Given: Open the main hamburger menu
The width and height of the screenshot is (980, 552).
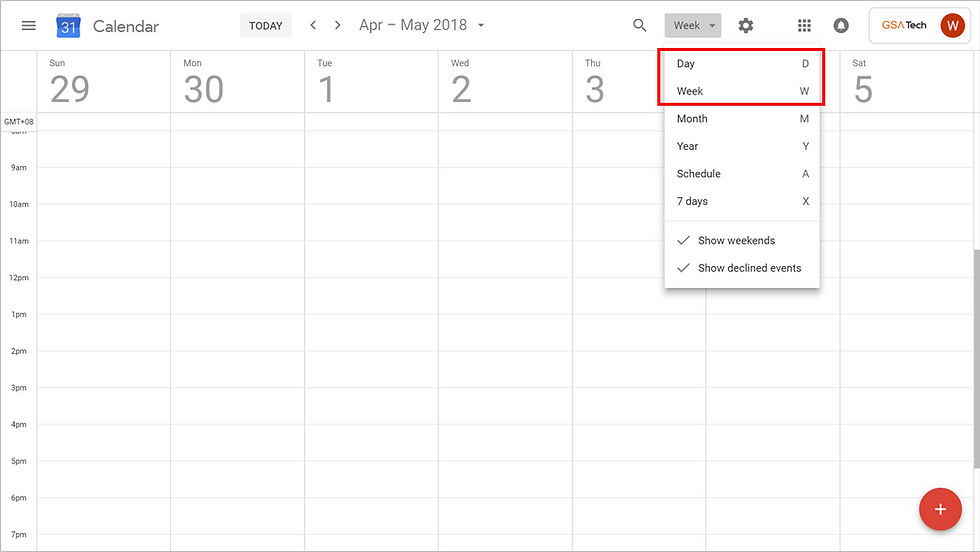Looking at the screenshot, I should pos(29,26).
